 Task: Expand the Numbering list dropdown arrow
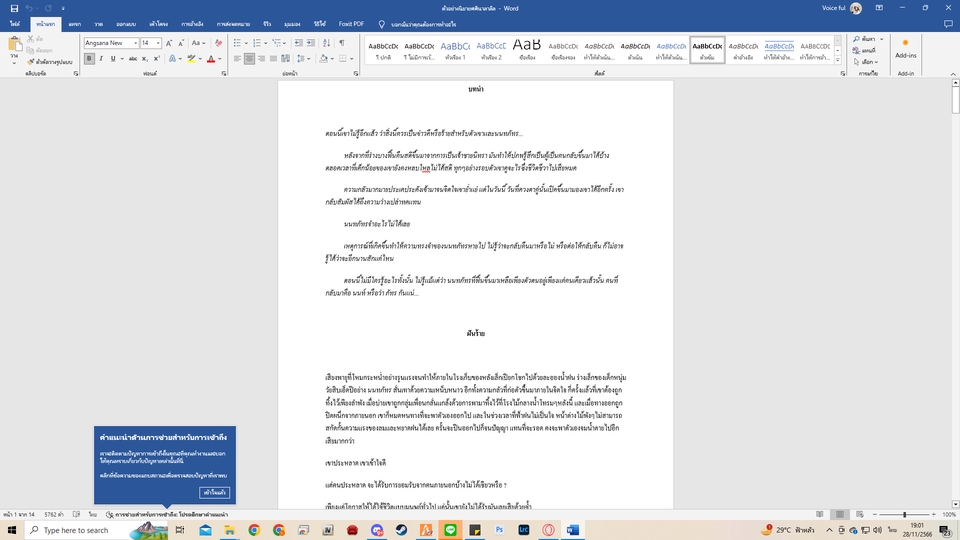266,43
